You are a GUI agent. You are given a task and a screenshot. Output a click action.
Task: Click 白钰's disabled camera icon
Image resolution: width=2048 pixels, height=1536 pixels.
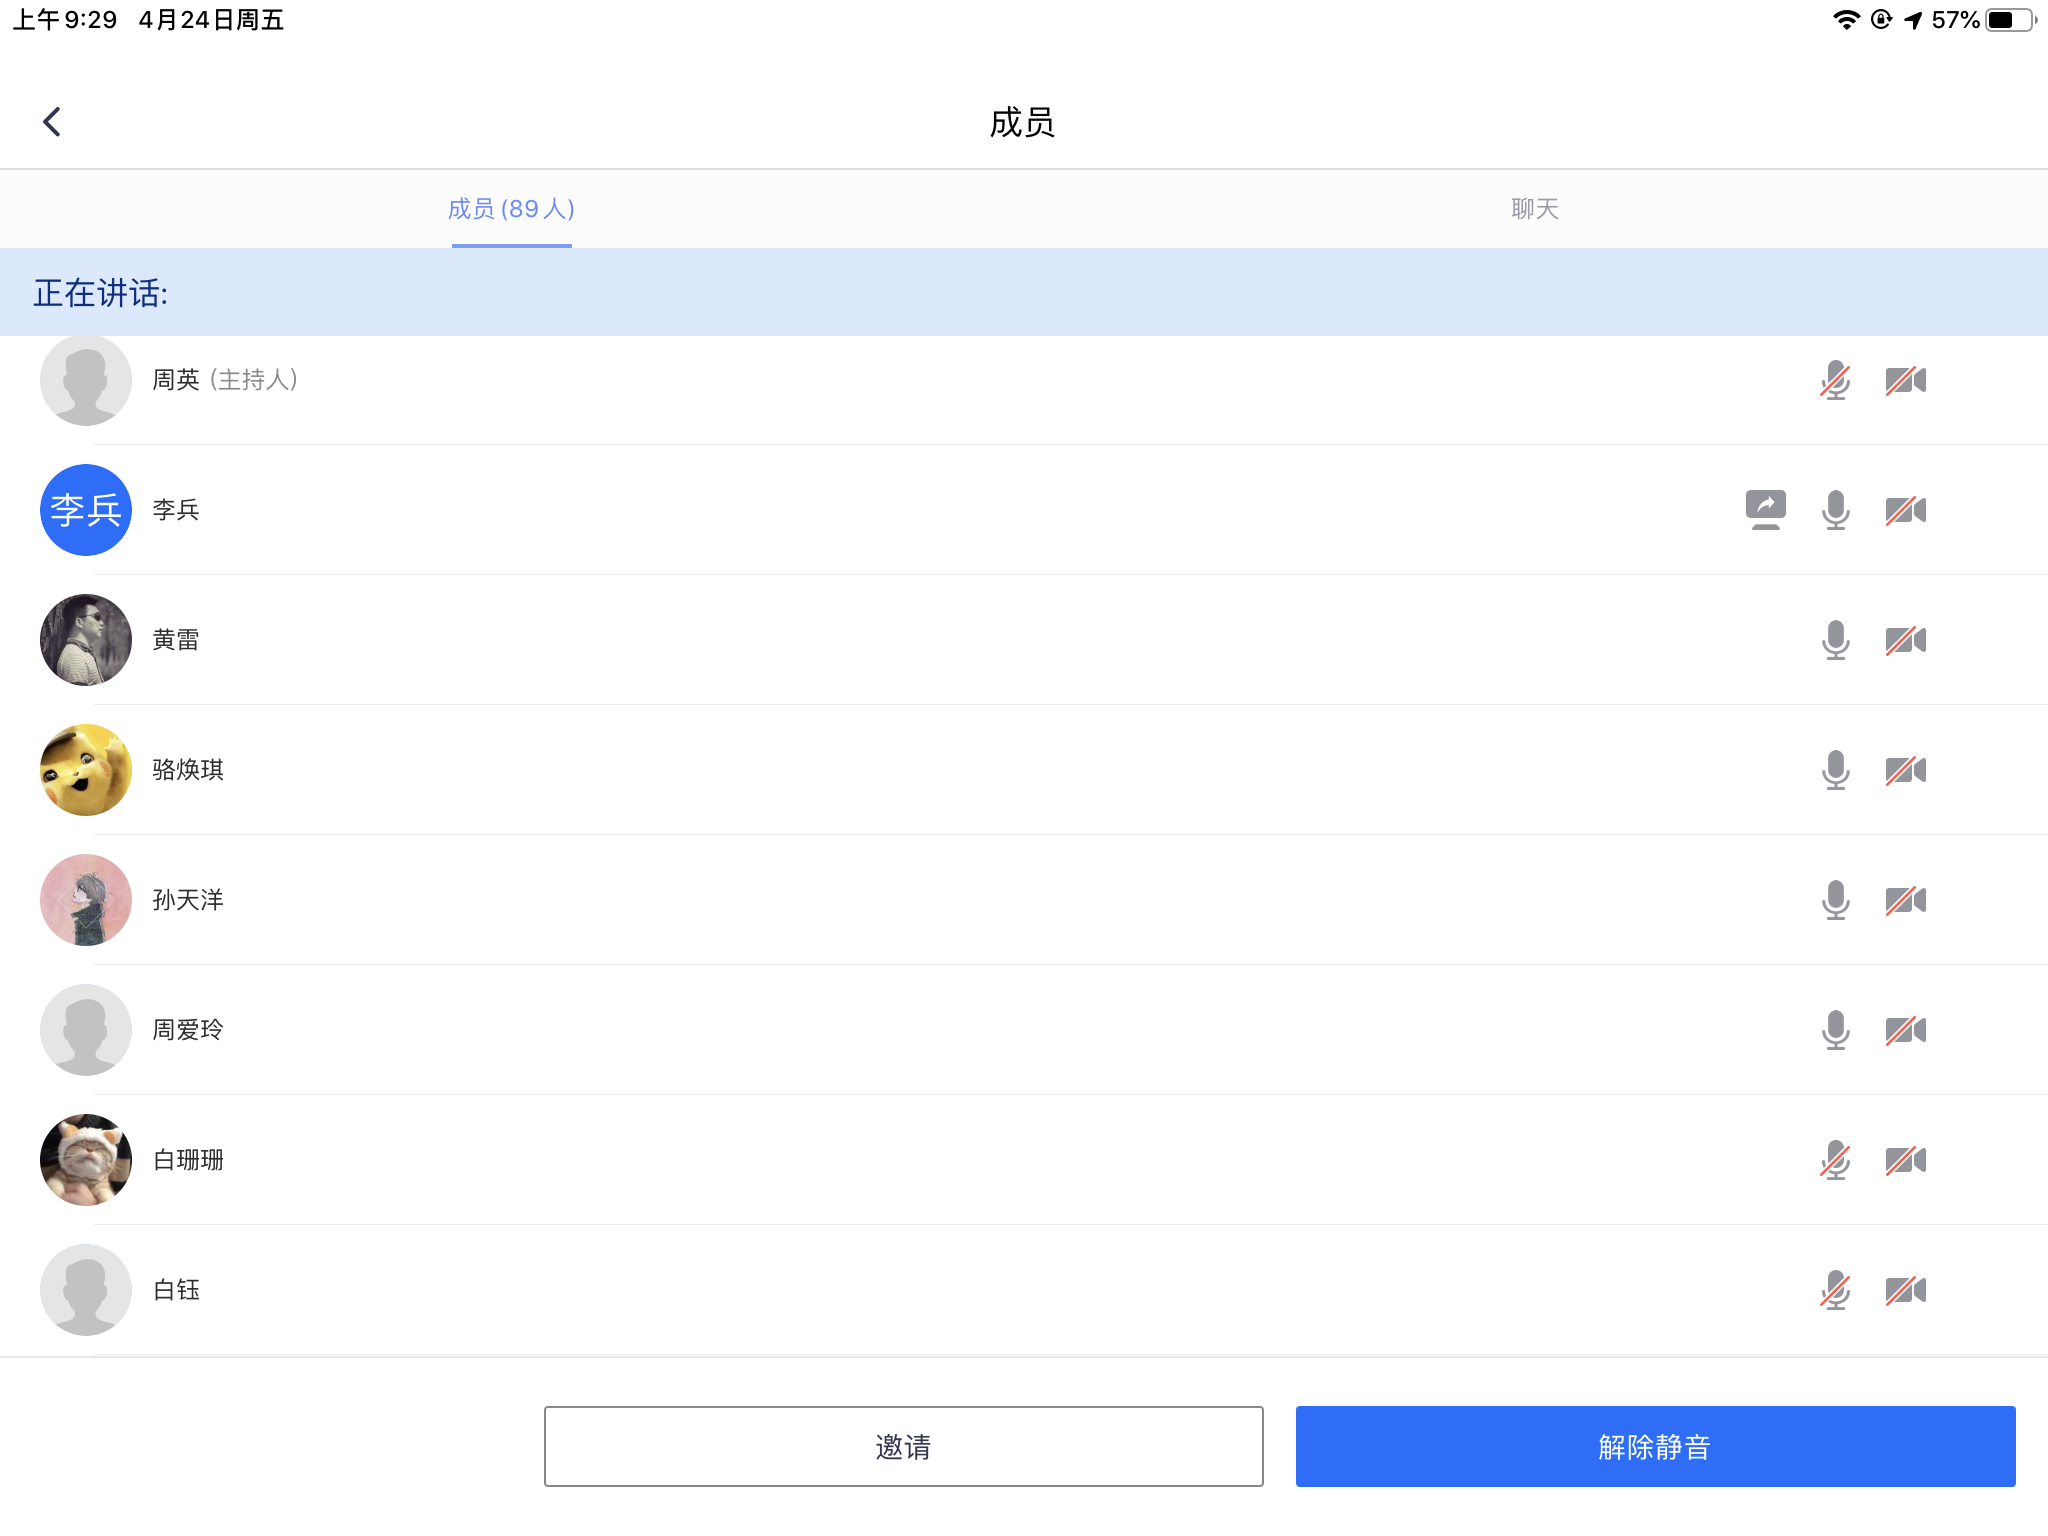[x=1905, y=1290]
